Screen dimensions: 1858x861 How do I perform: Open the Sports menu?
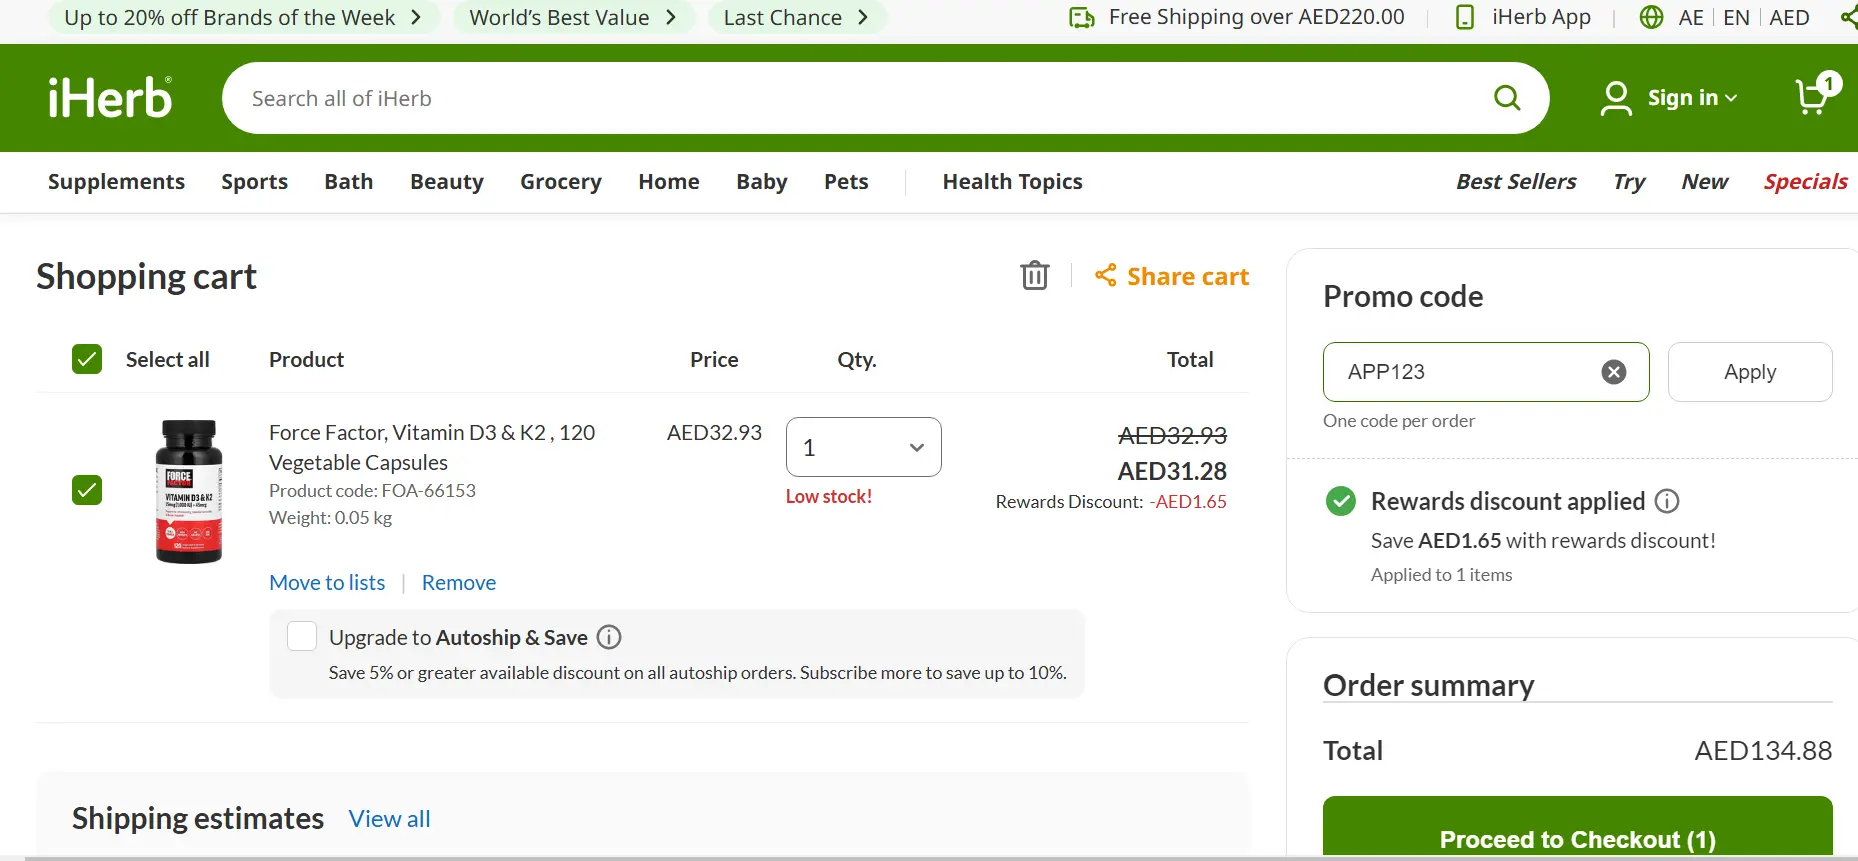pyautogui.click(x=254, y=181)
